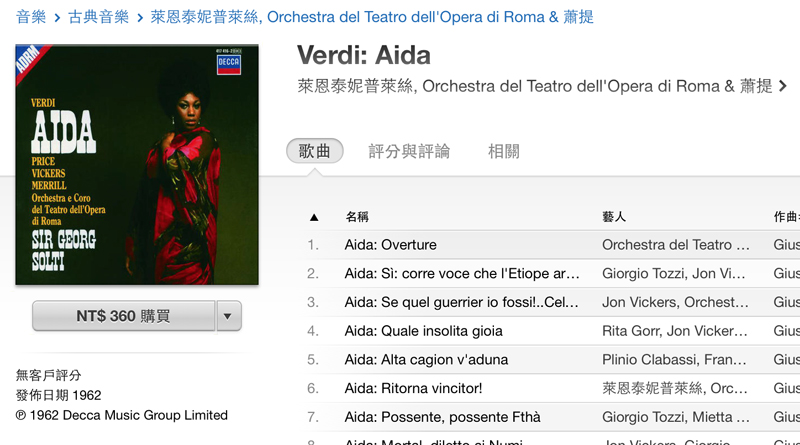Open the 相關 tab
The image size is (800, 445).
tap(504, 151)
